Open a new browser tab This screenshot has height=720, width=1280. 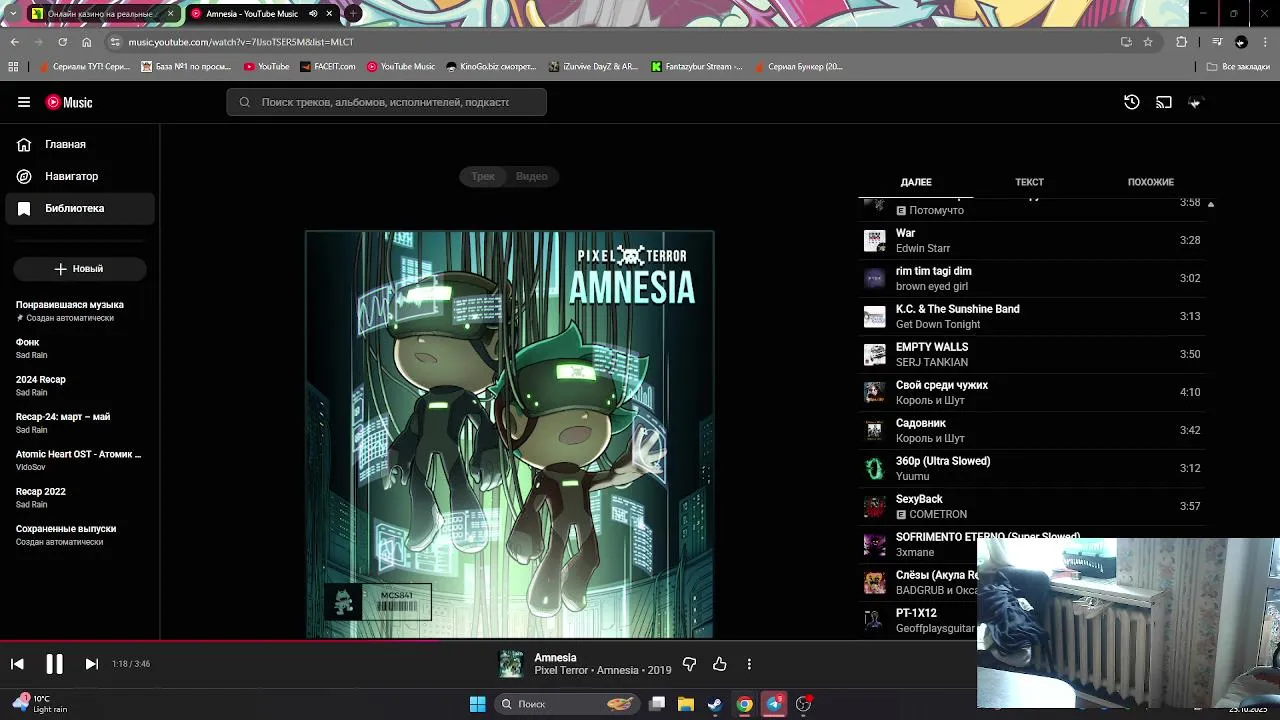click(353, 14)
